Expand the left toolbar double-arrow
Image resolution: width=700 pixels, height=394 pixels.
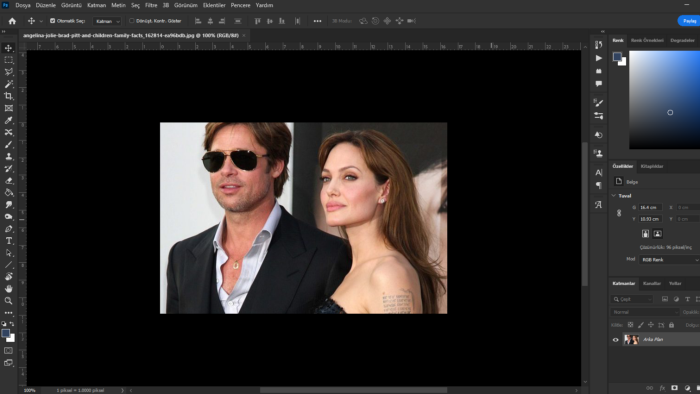[x=4, y=31]
